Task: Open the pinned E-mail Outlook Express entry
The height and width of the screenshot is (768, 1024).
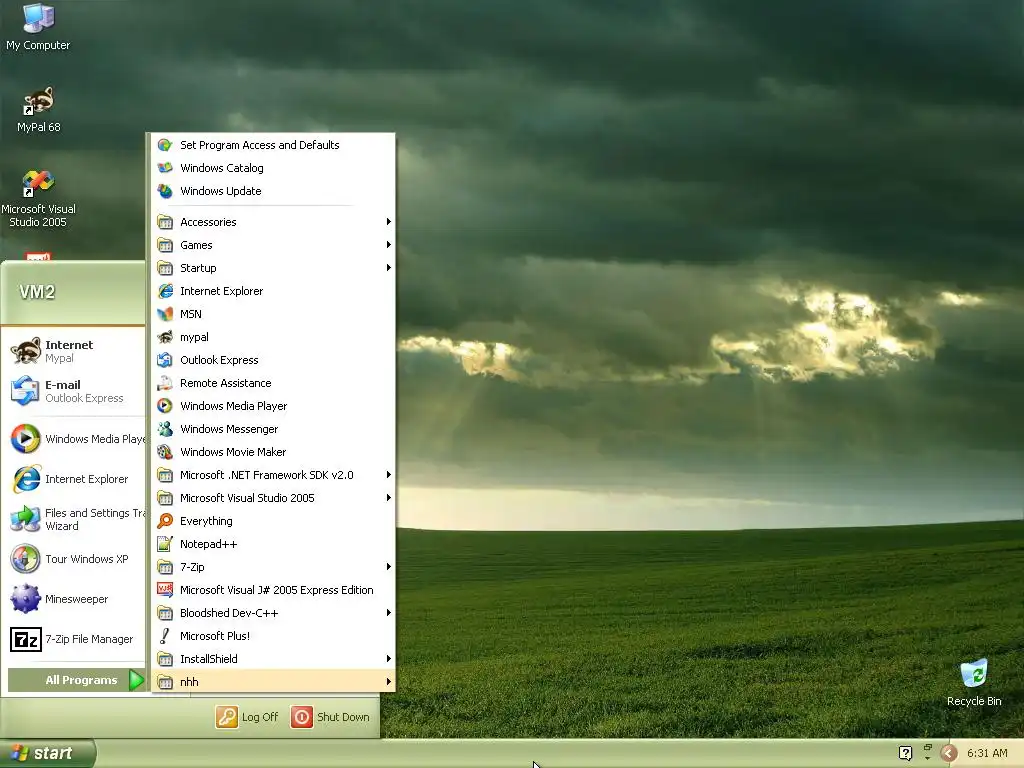Action: point(73,391)
